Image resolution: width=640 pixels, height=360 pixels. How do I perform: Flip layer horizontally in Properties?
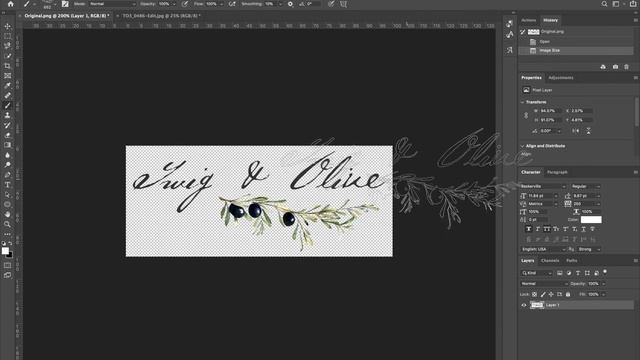pos(576,131)
